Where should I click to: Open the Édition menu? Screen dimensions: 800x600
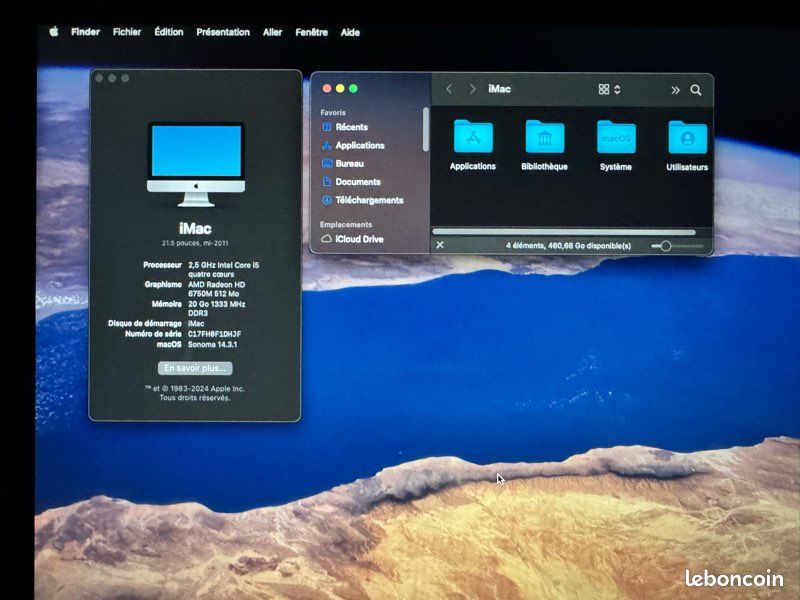coord(168,32)
